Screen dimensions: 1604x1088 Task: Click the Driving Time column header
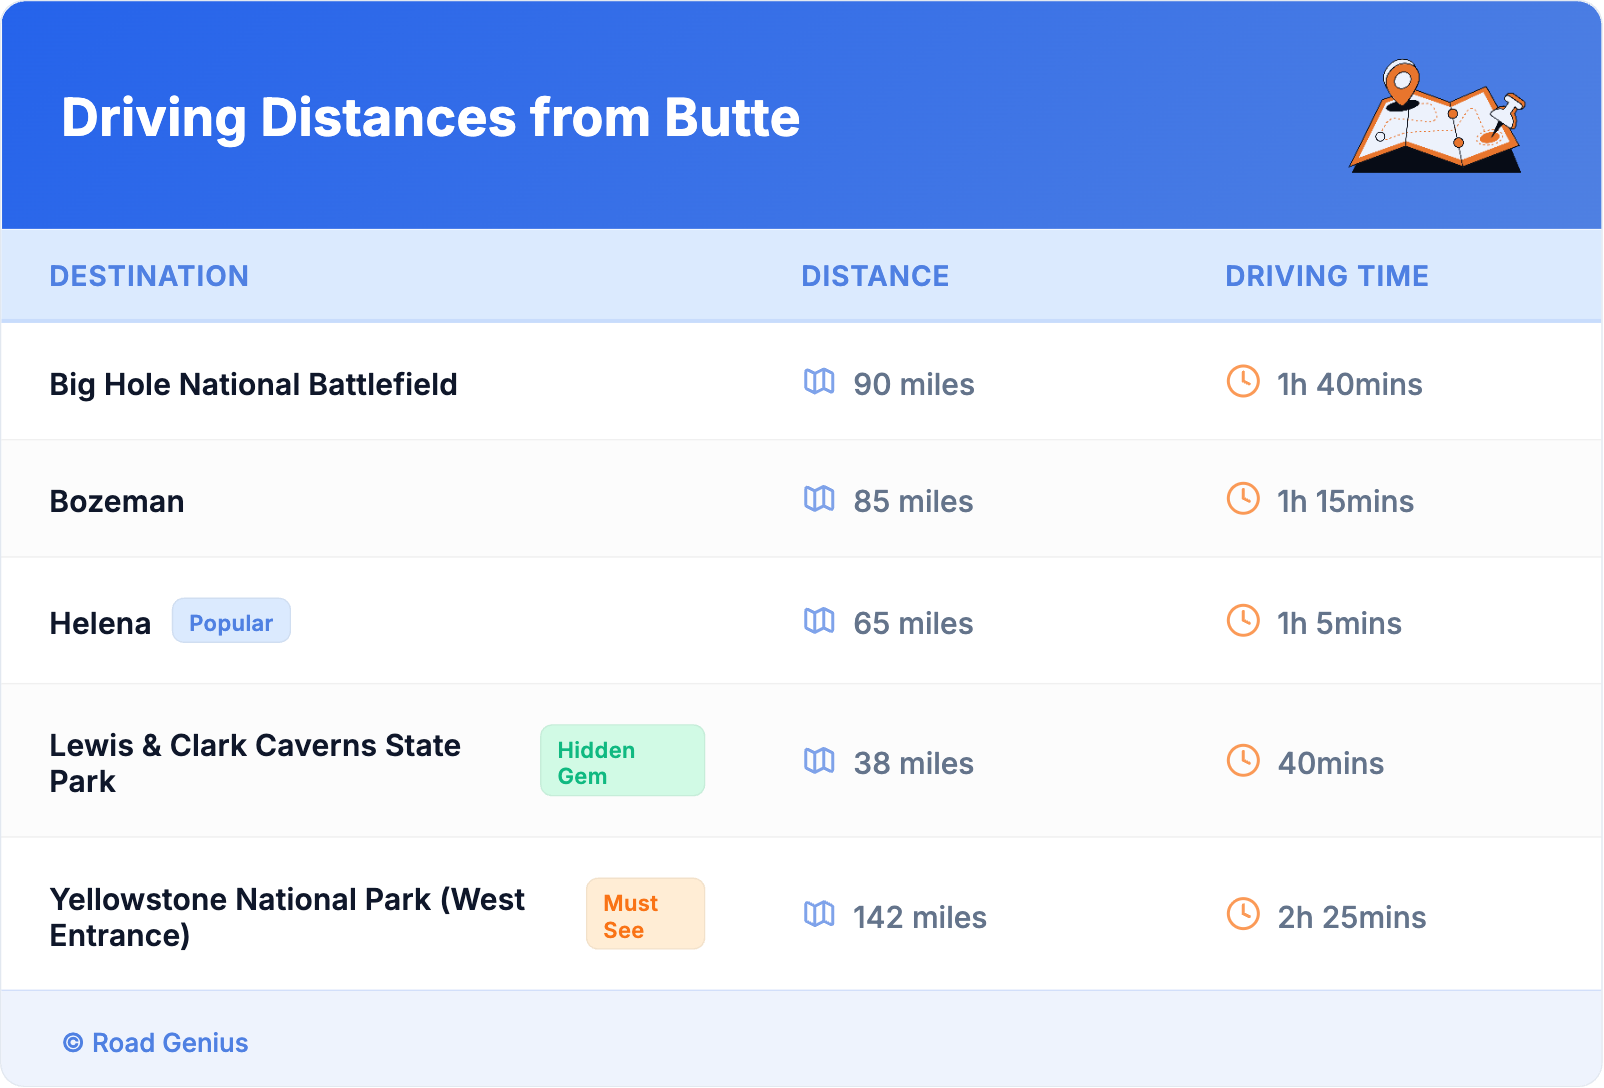[1326, 276]
